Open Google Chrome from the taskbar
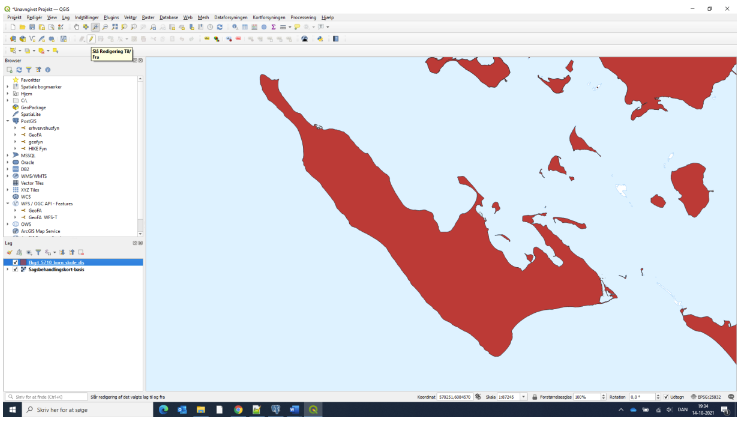This screenshot has width=740, height=421. click(238, 410)
